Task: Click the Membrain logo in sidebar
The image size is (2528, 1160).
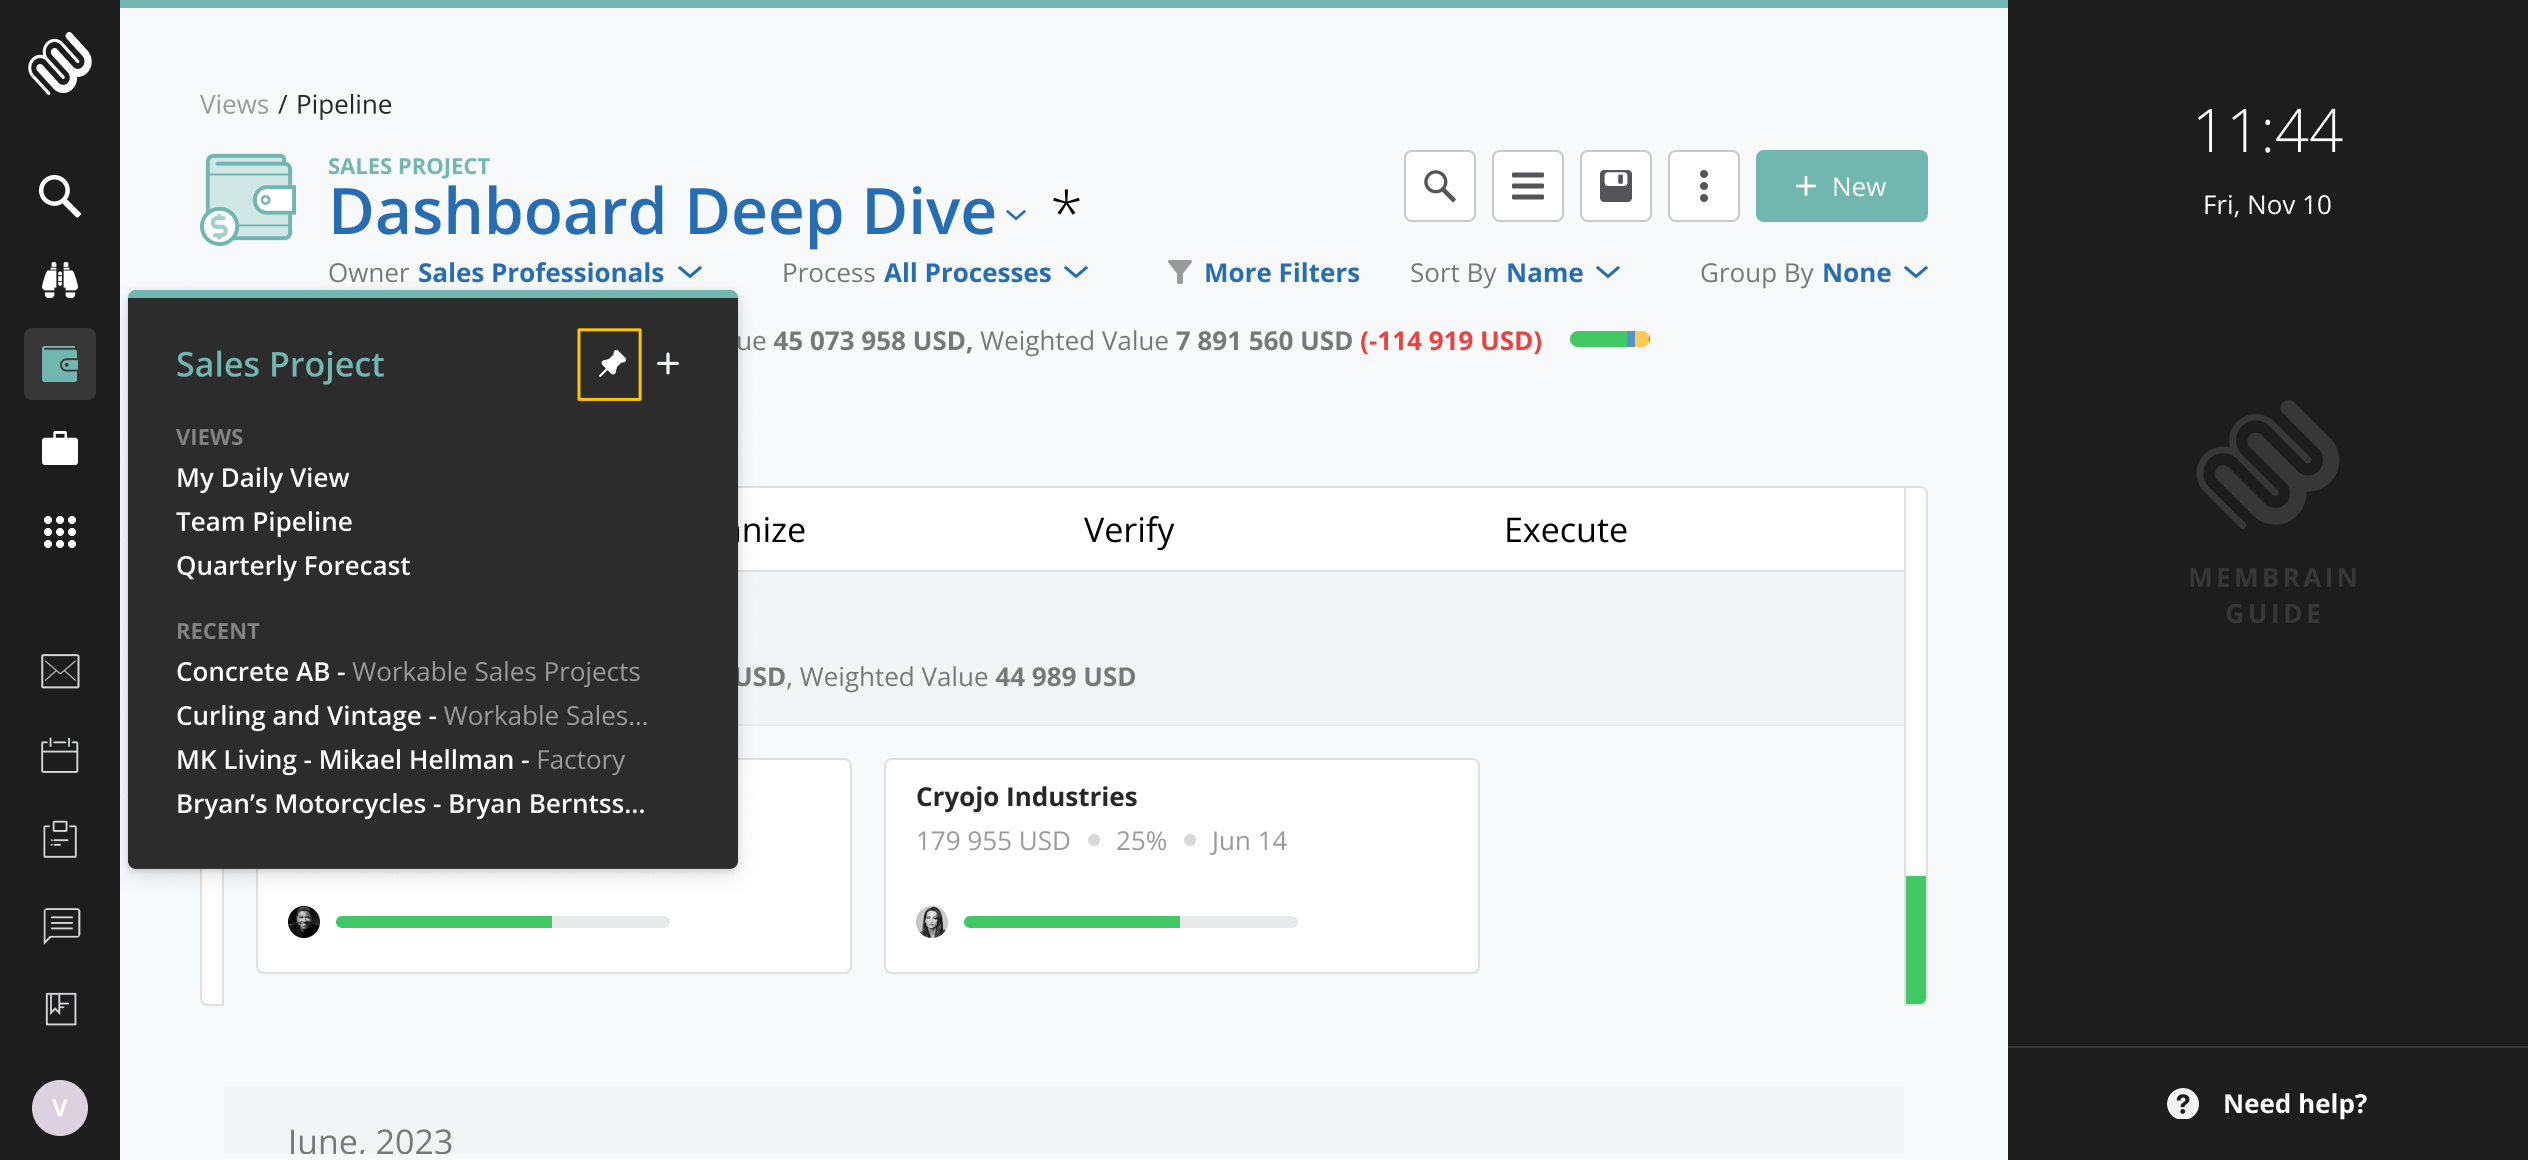Action: click(x=60, y=63)
